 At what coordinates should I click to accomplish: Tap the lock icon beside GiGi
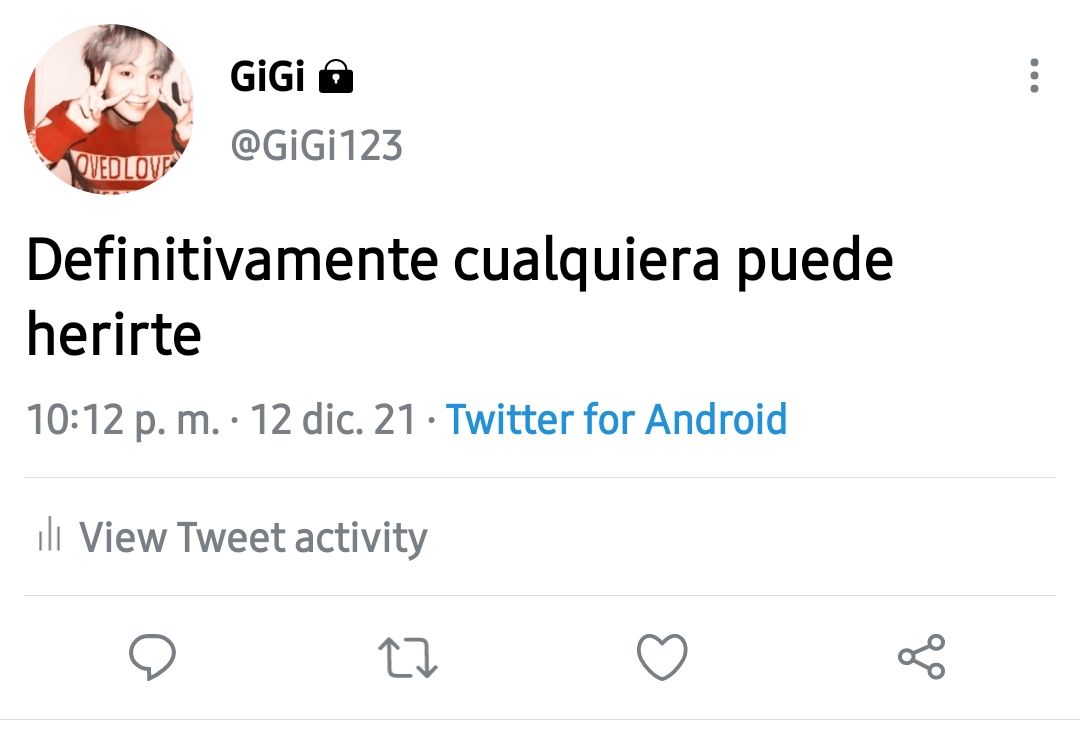click(336, 76)
